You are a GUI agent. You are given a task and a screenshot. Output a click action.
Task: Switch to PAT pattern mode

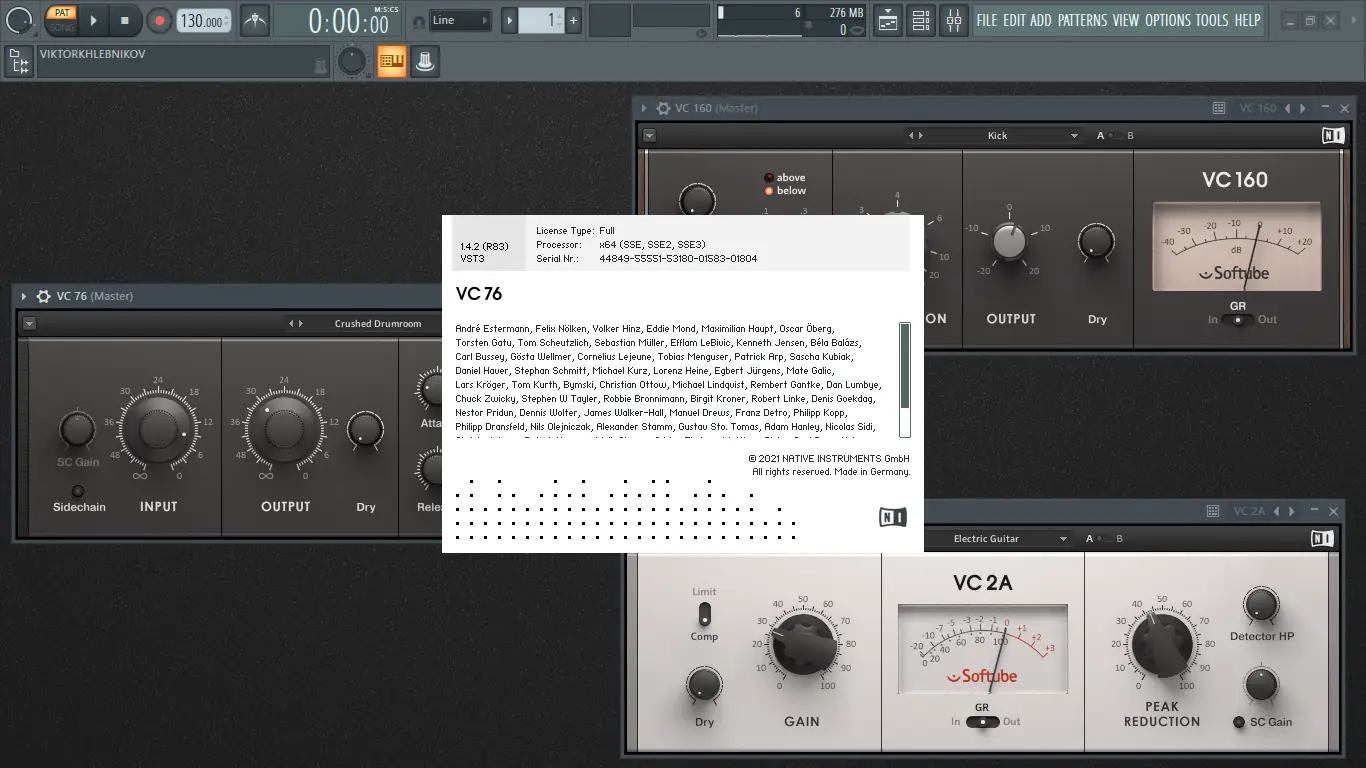pyautogui.click(x=61, y=13)
